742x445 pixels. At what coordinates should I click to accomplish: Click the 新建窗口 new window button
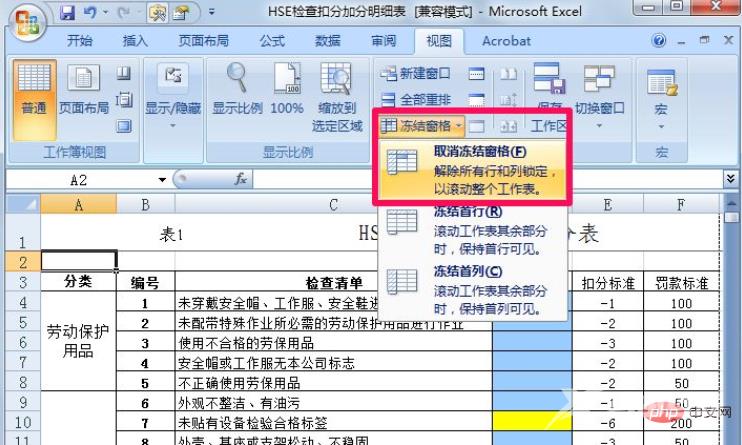[x=416, y=74]
